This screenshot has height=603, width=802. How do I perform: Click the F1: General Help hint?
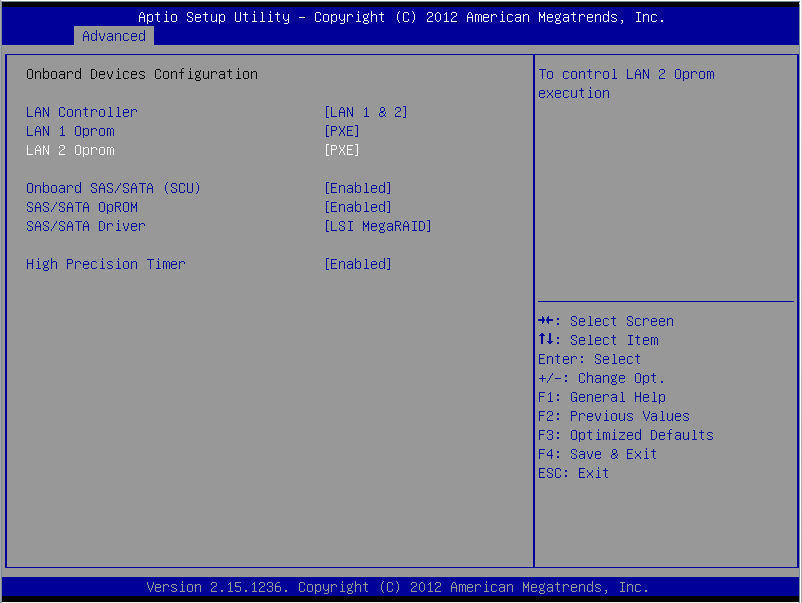(x=602, y=397)
